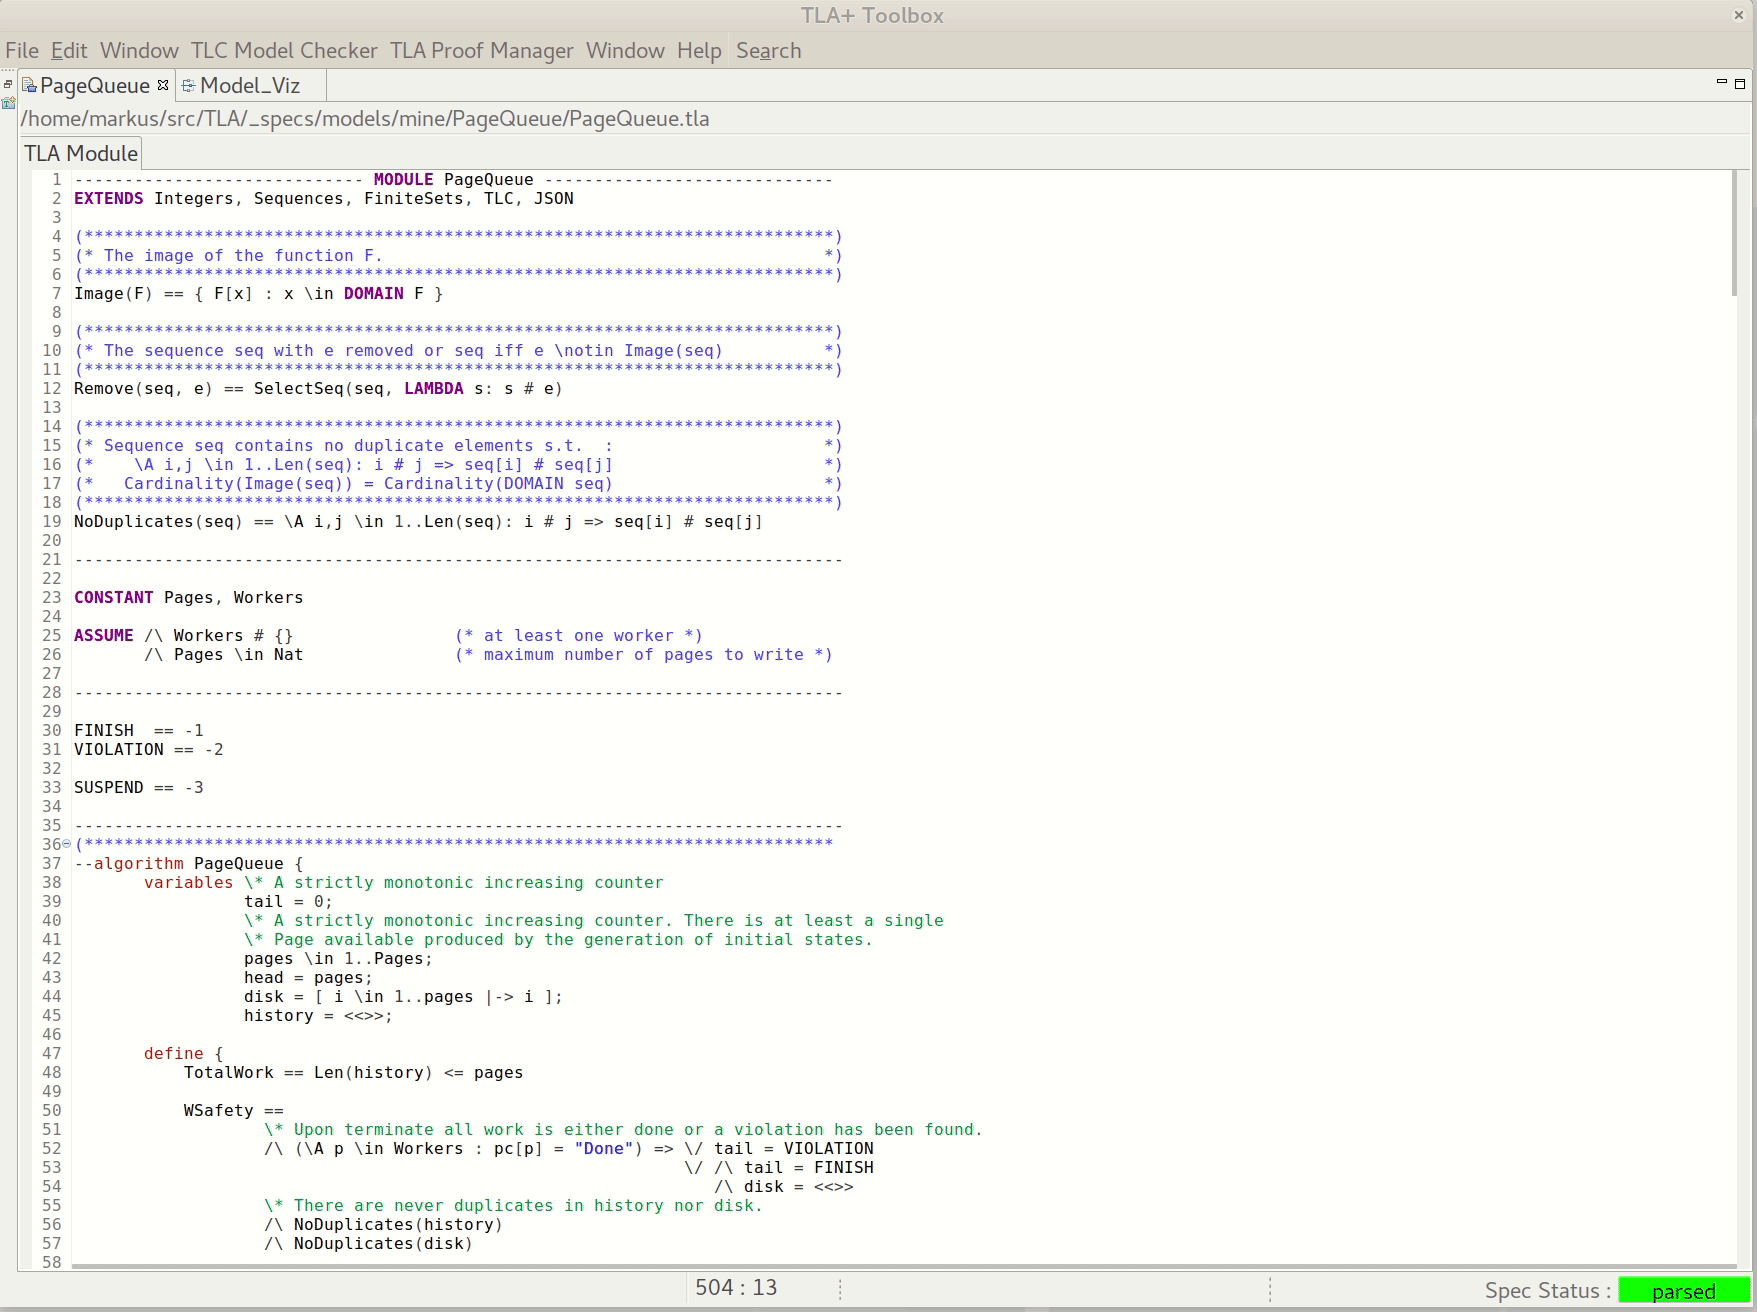Click the CONSTANT Pages, Workers line

[188, 598]
